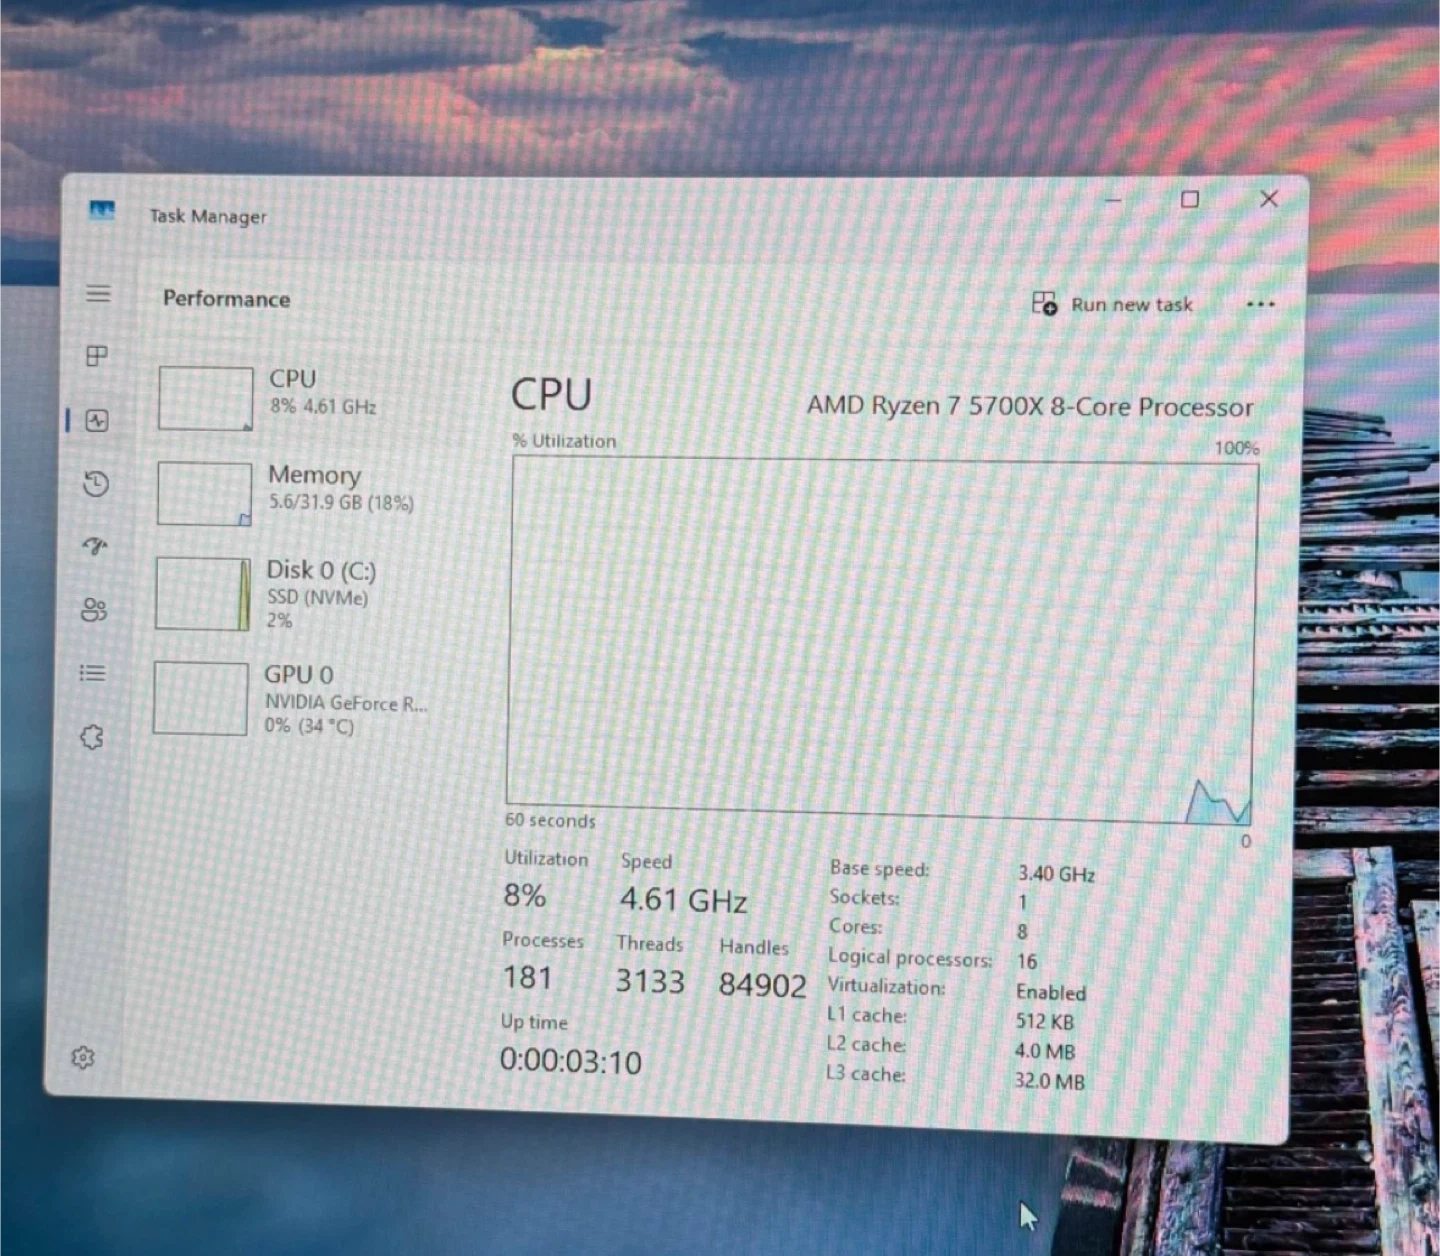The height and width of the screenshot is (1256, 1440).
Task: Open the Services page icon
Action: [92, 737]
